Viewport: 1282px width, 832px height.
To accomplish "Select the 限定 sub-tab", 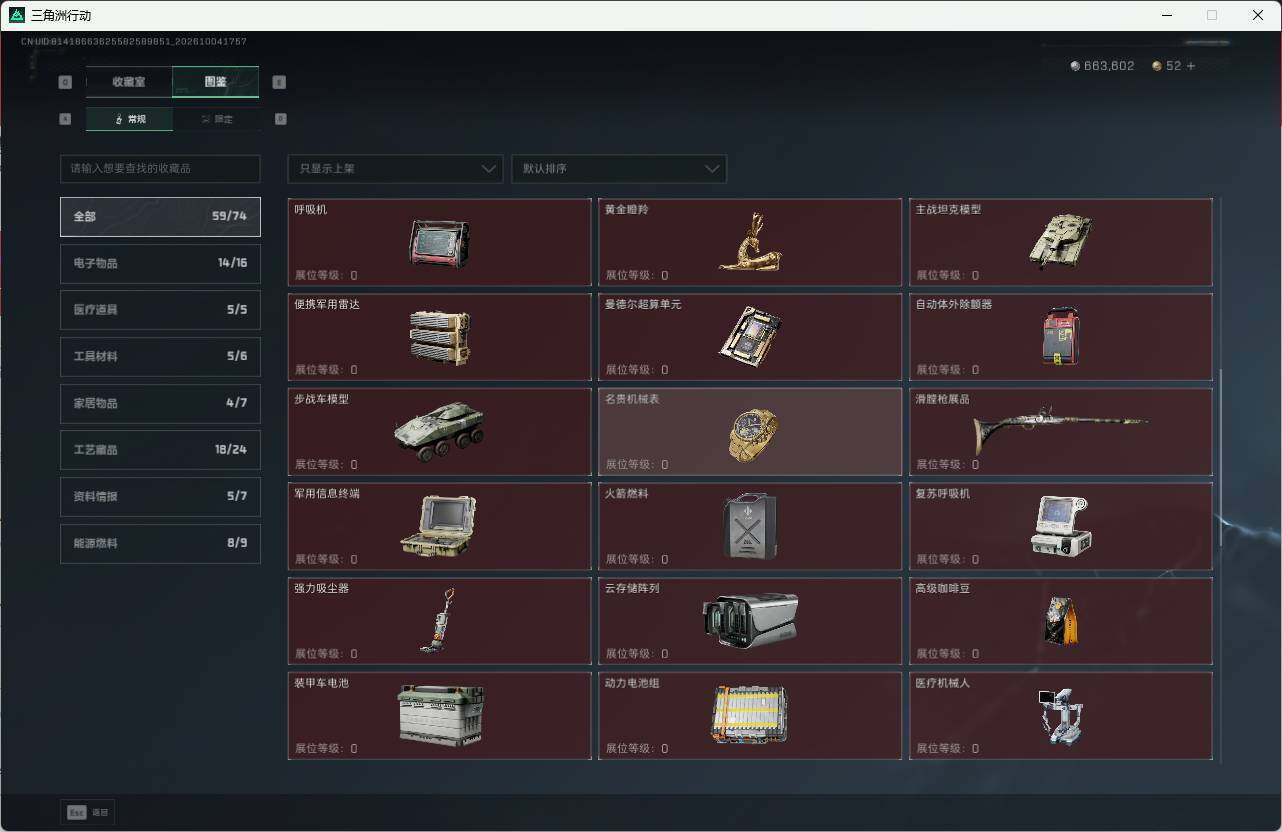I will click(x=217, y=119).
